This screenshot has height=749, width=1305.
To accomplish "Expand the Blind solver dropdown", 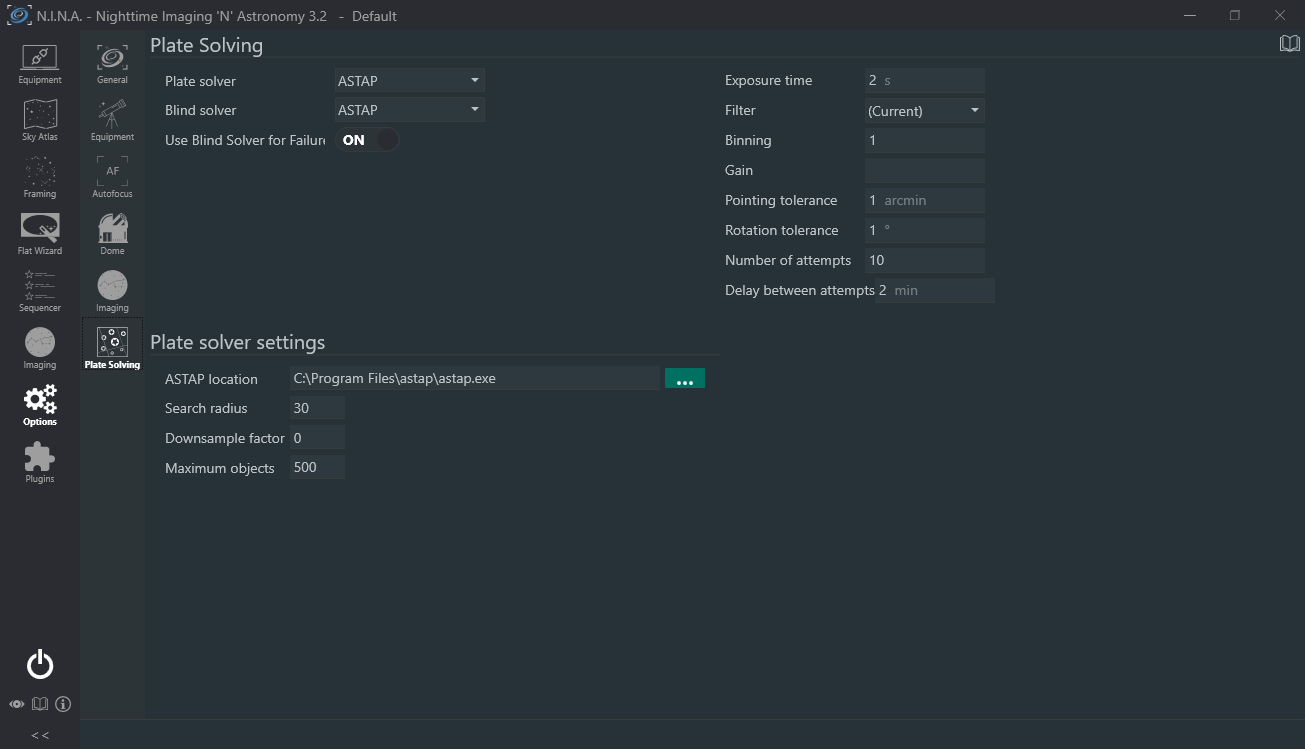I will pos(409,110).
